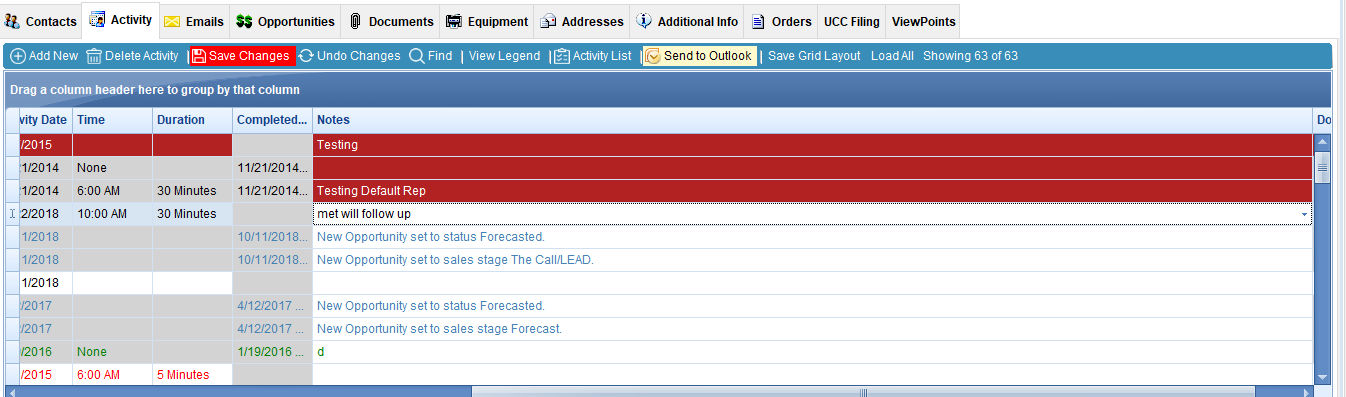Image resolution: width=1346 pixels, height=397 pixels.
Task: Click the Send to Outlook icon
Action: tap(652, 56)
